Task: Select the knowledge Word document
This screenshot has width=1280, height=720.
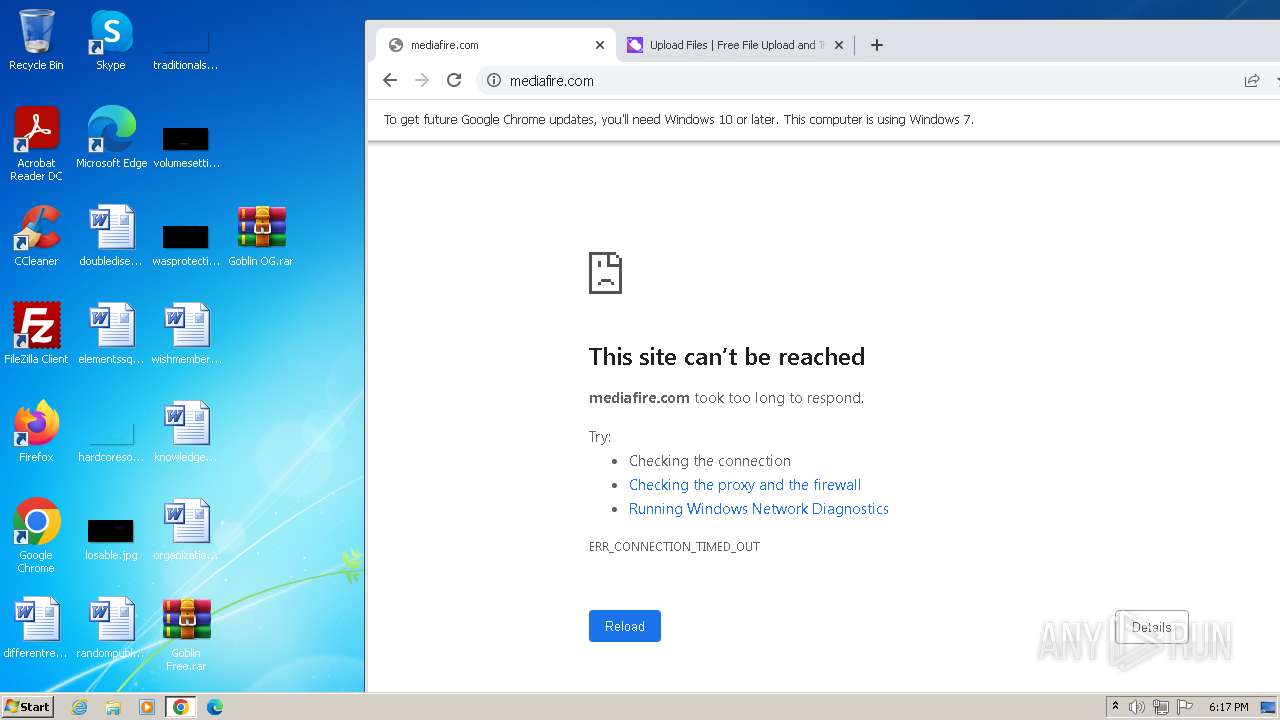Action: 186,431
